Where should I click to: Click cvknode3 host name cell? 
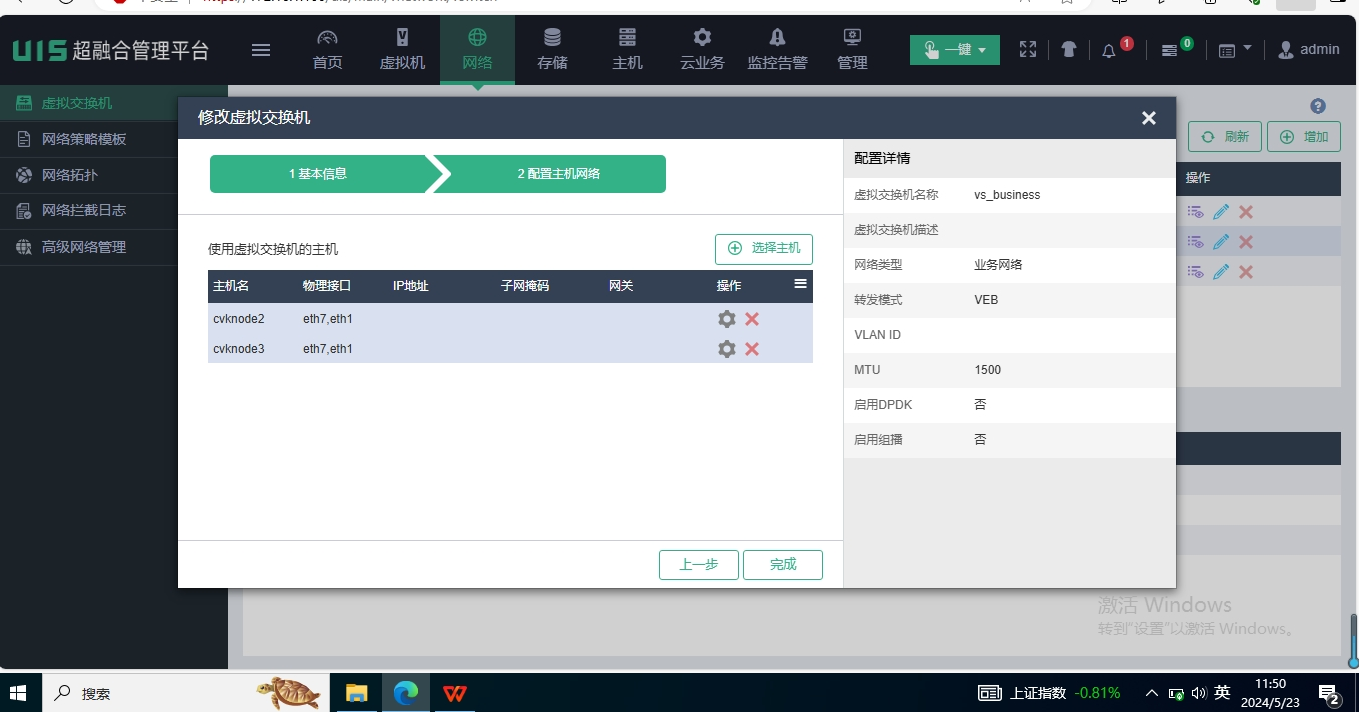coord(239,349)
